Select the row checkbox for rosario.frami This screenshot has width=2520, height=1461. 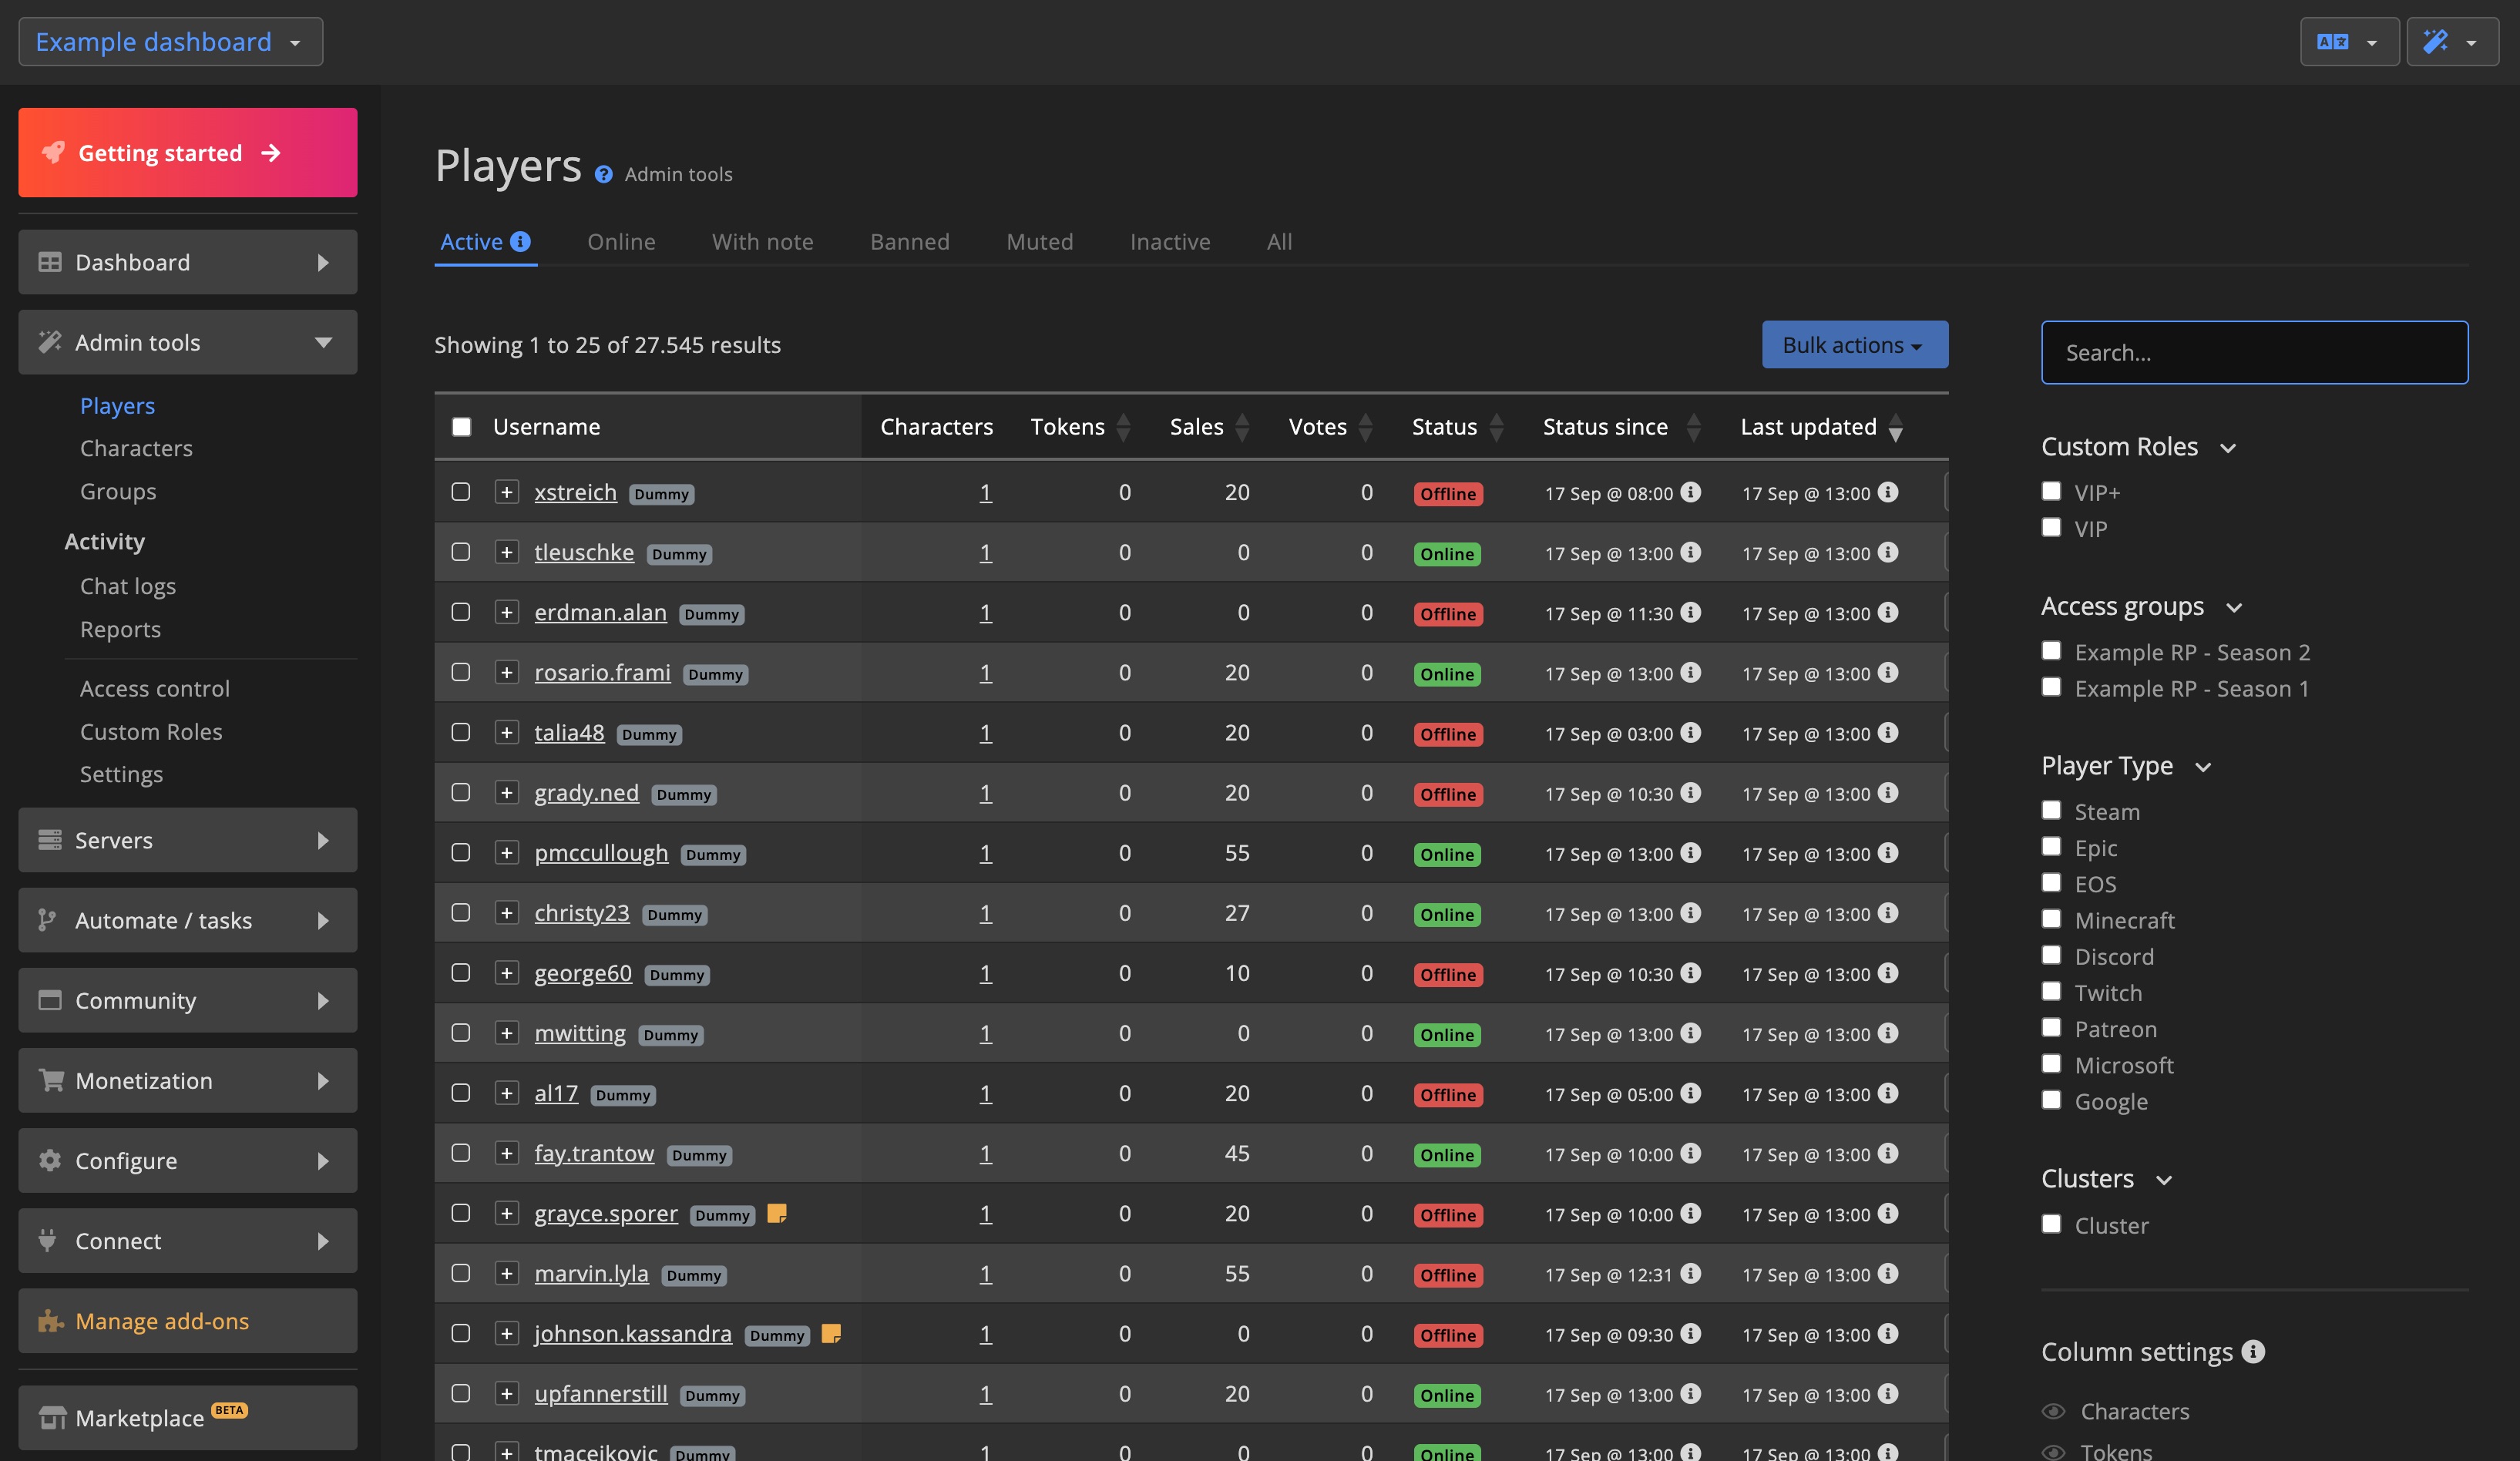coord(461,672)
